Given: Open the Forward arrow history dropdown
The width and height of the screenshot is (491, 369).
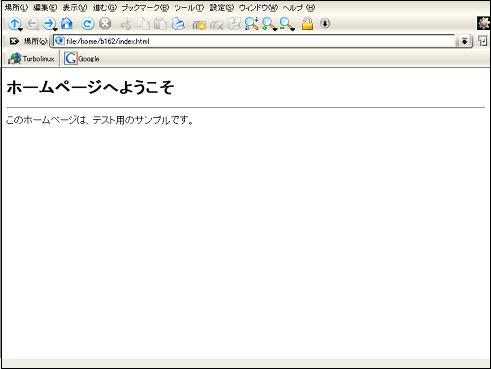Looking at the screenshot, I should tap(55, 30).
